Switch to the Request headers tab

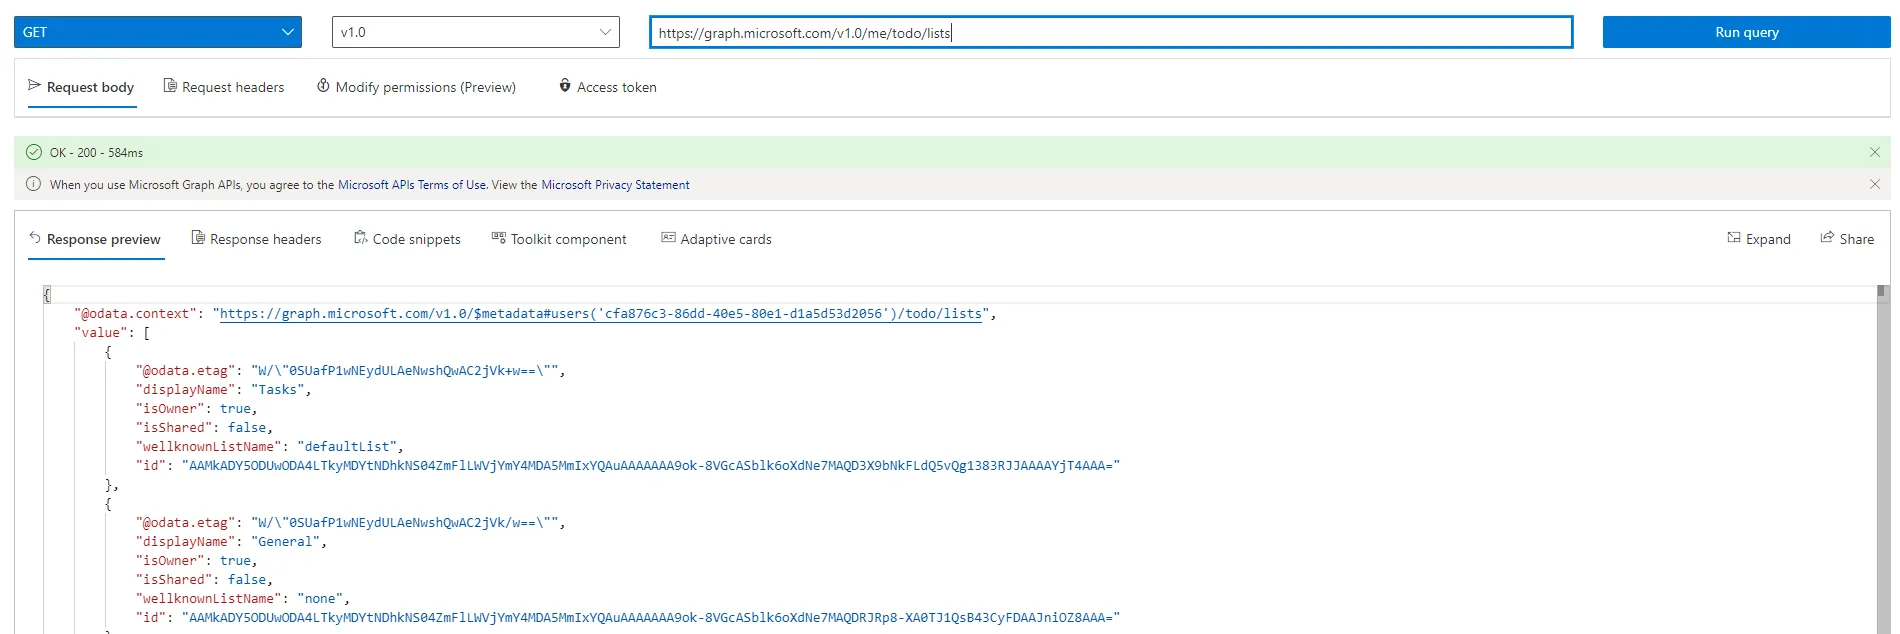coord(224,87)
